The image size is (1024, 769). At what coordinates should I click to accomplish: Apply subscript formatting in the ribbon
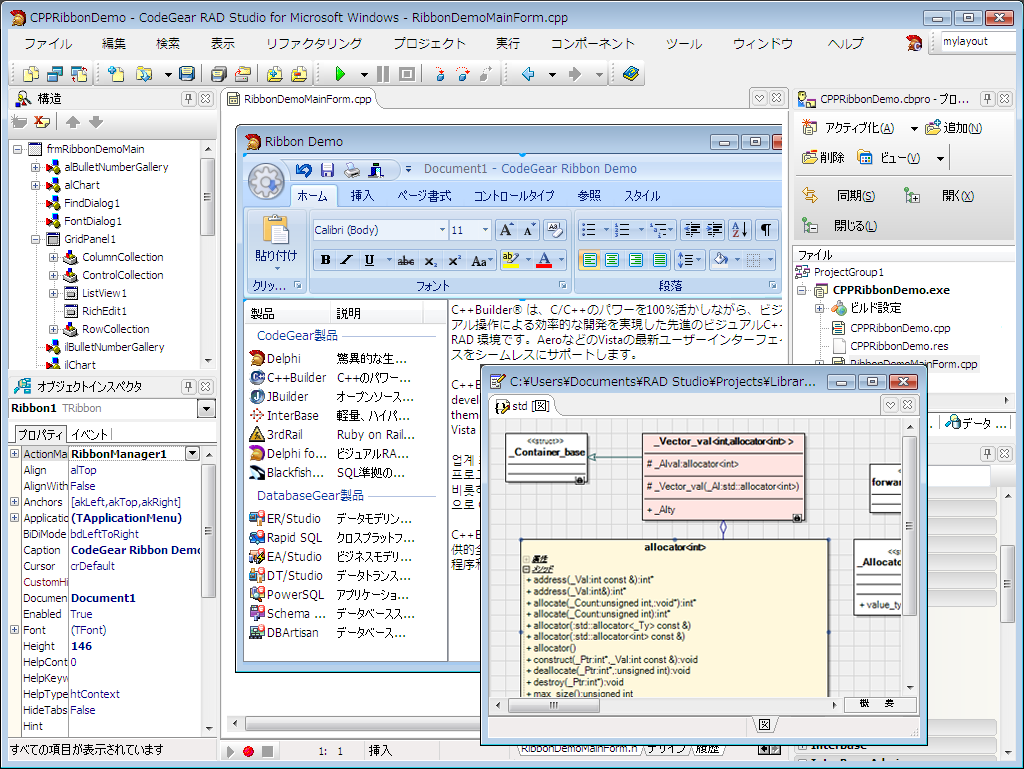coord(430,260)
